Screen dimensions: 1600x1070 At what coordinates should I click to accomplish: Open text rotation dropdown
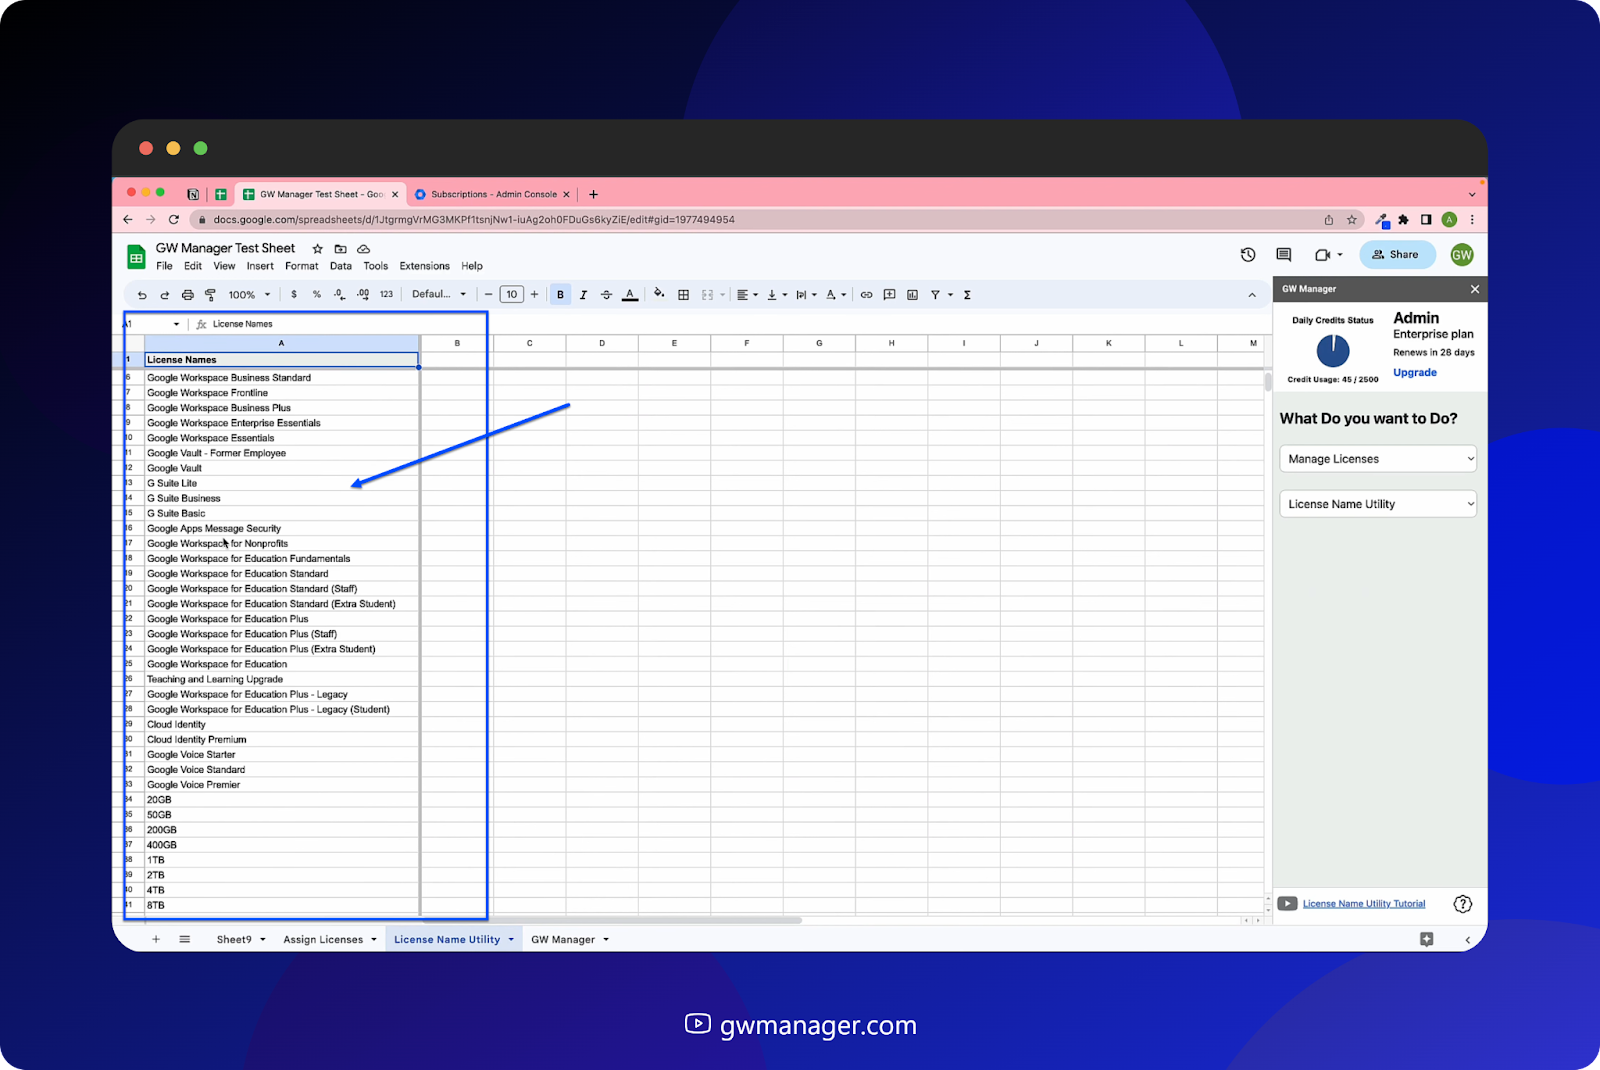click(836, 295)
